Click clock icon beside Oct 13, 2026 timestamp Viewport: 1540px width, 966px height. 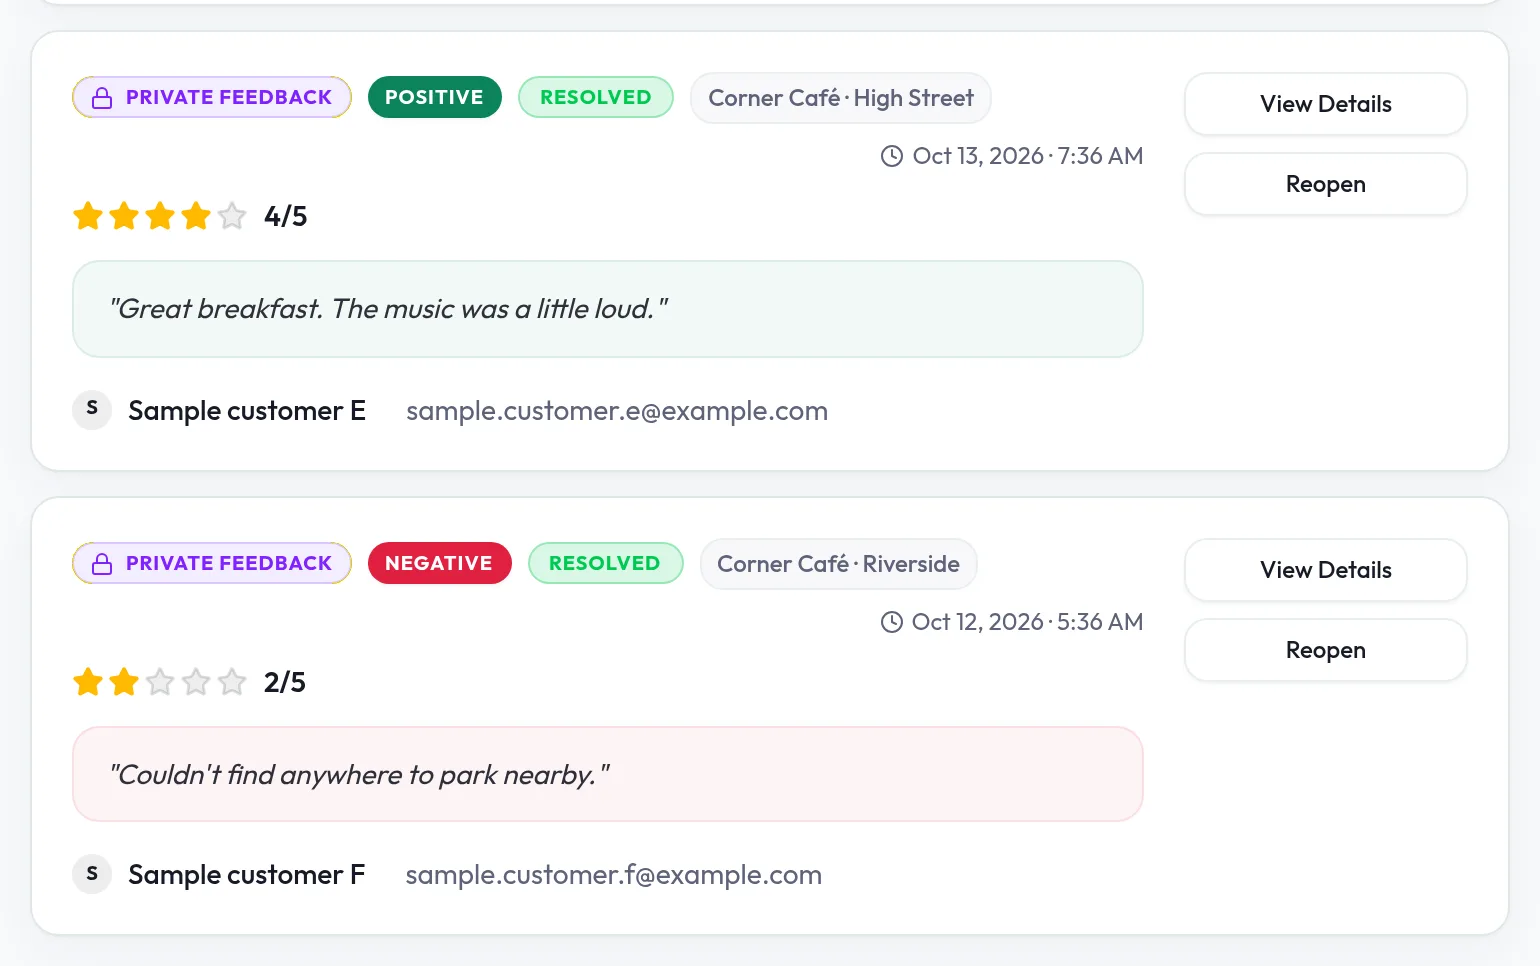(x=891, y=156)
